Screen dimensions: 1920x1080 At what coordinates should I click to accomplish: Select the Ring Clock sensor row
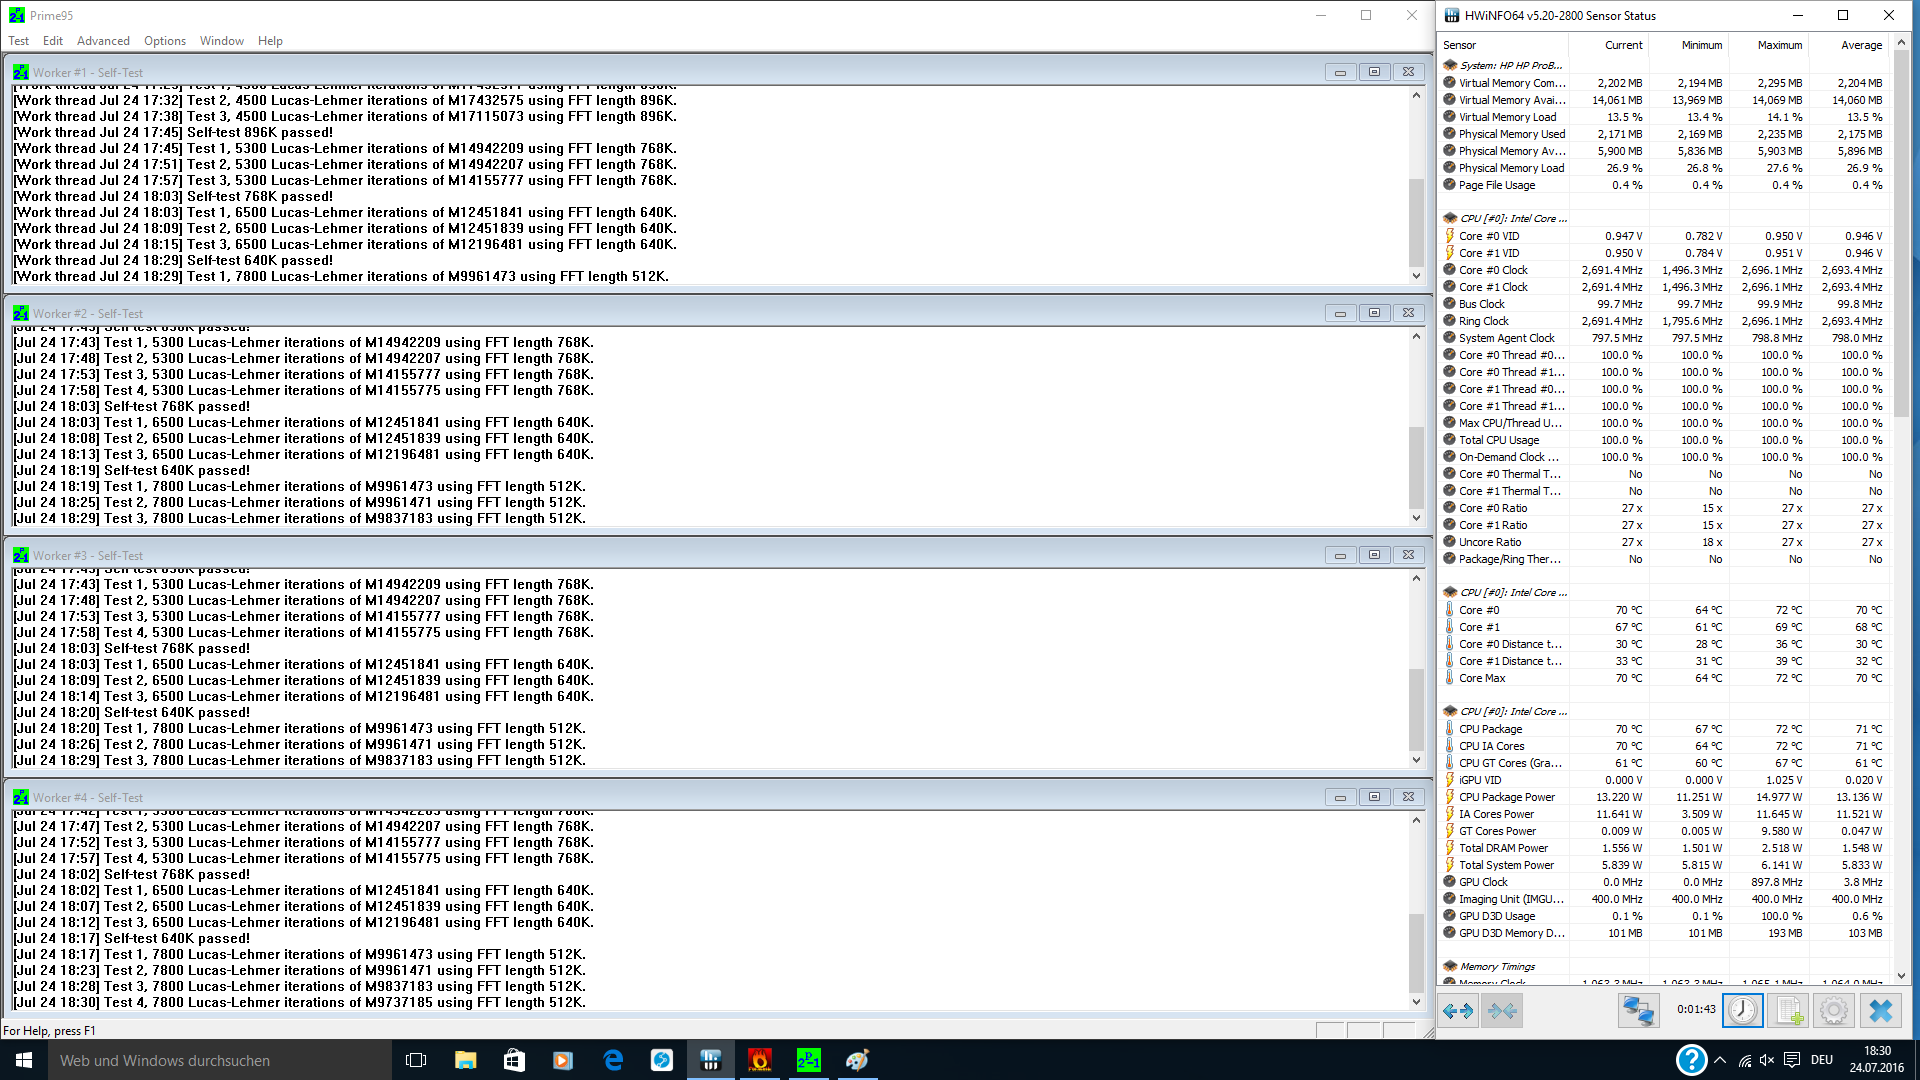(x=1666, y=321)
